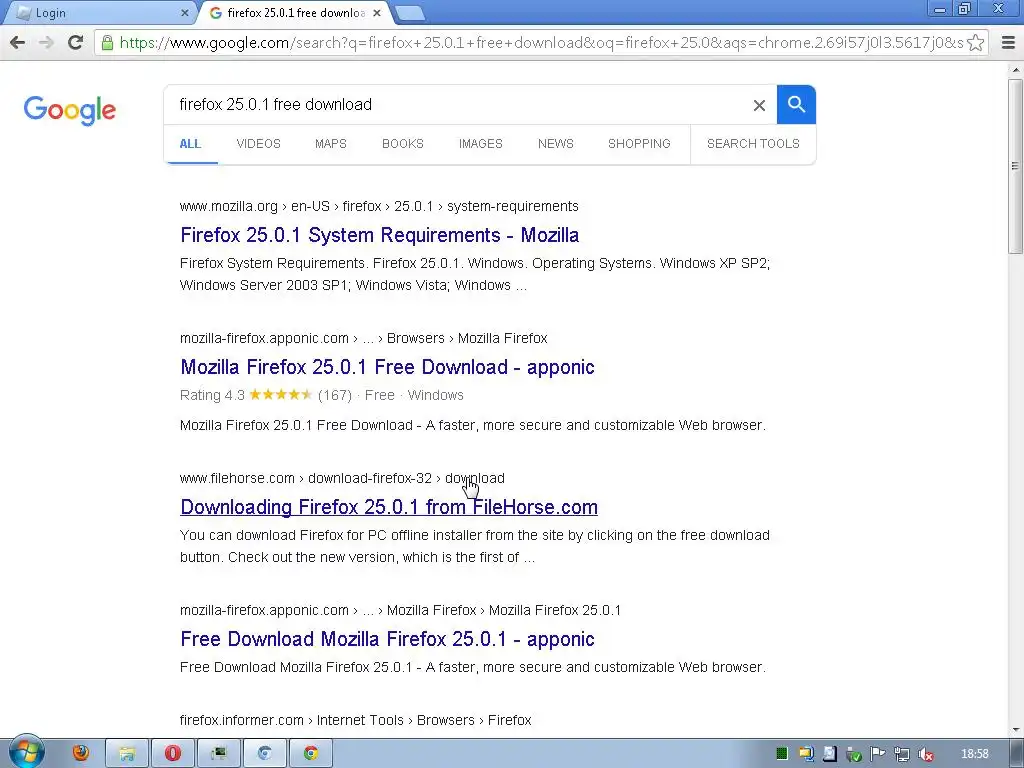The width and height of the screenshot is (1024, 768).
Task: Click the URL address bar
Action: point(541,43)
